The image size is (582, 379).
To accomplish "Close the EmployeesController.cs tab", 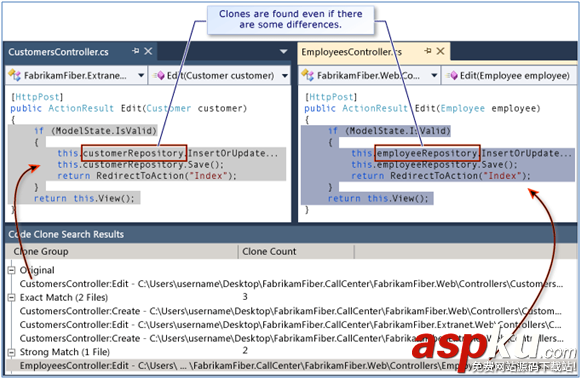I will pos(440,51).
